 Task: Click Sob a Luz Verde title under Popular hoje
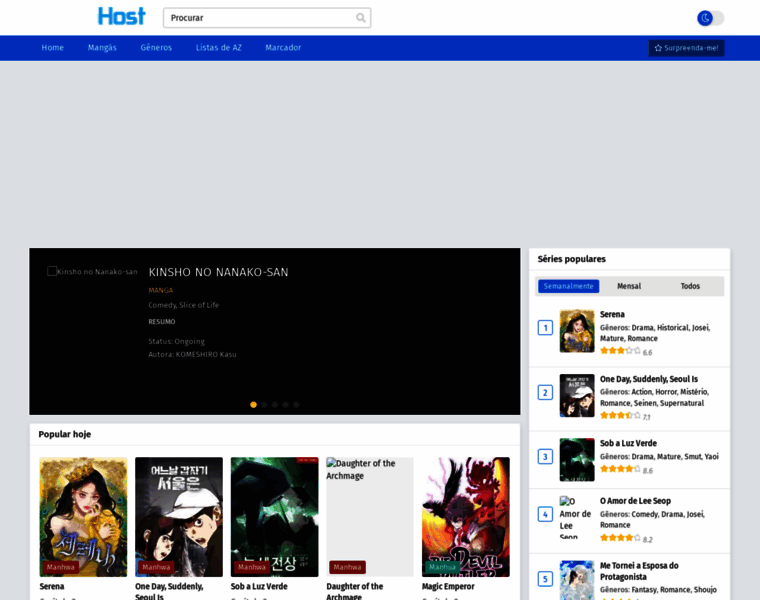click(259, 586)
